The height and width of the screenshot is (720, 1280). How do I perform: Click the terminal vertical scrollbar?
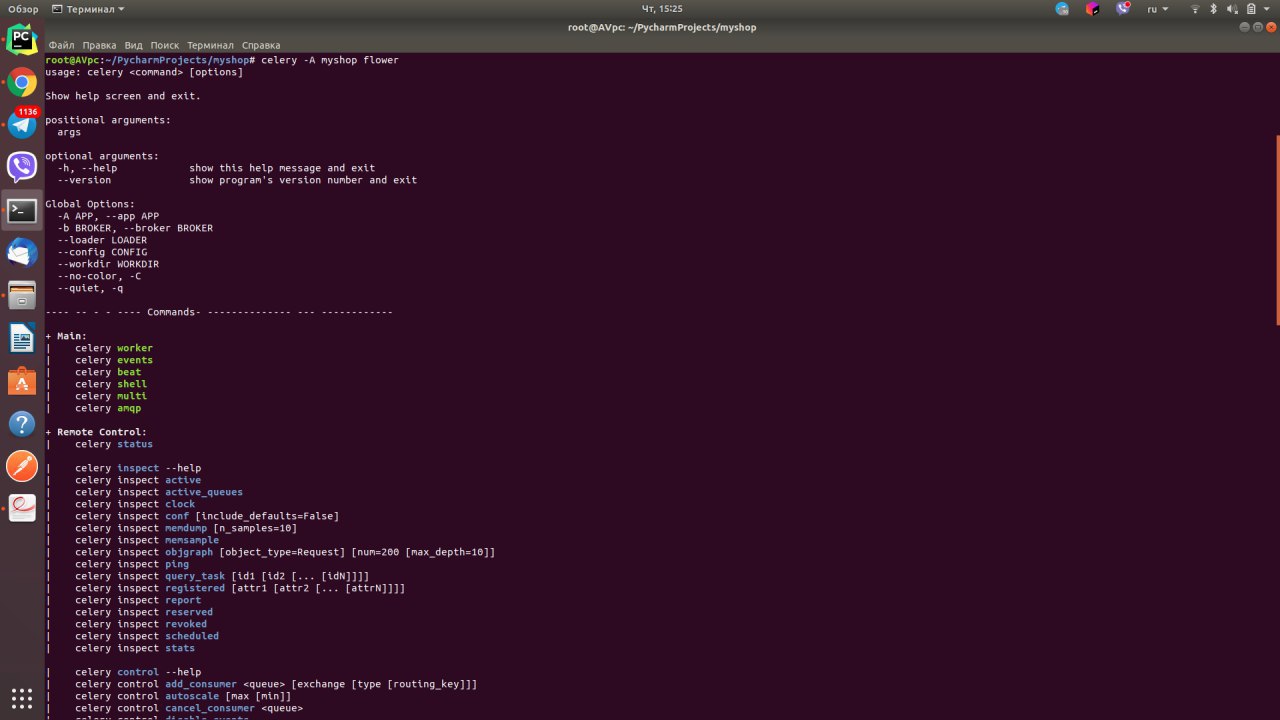pyautogui.click(x=1277, y=230)
